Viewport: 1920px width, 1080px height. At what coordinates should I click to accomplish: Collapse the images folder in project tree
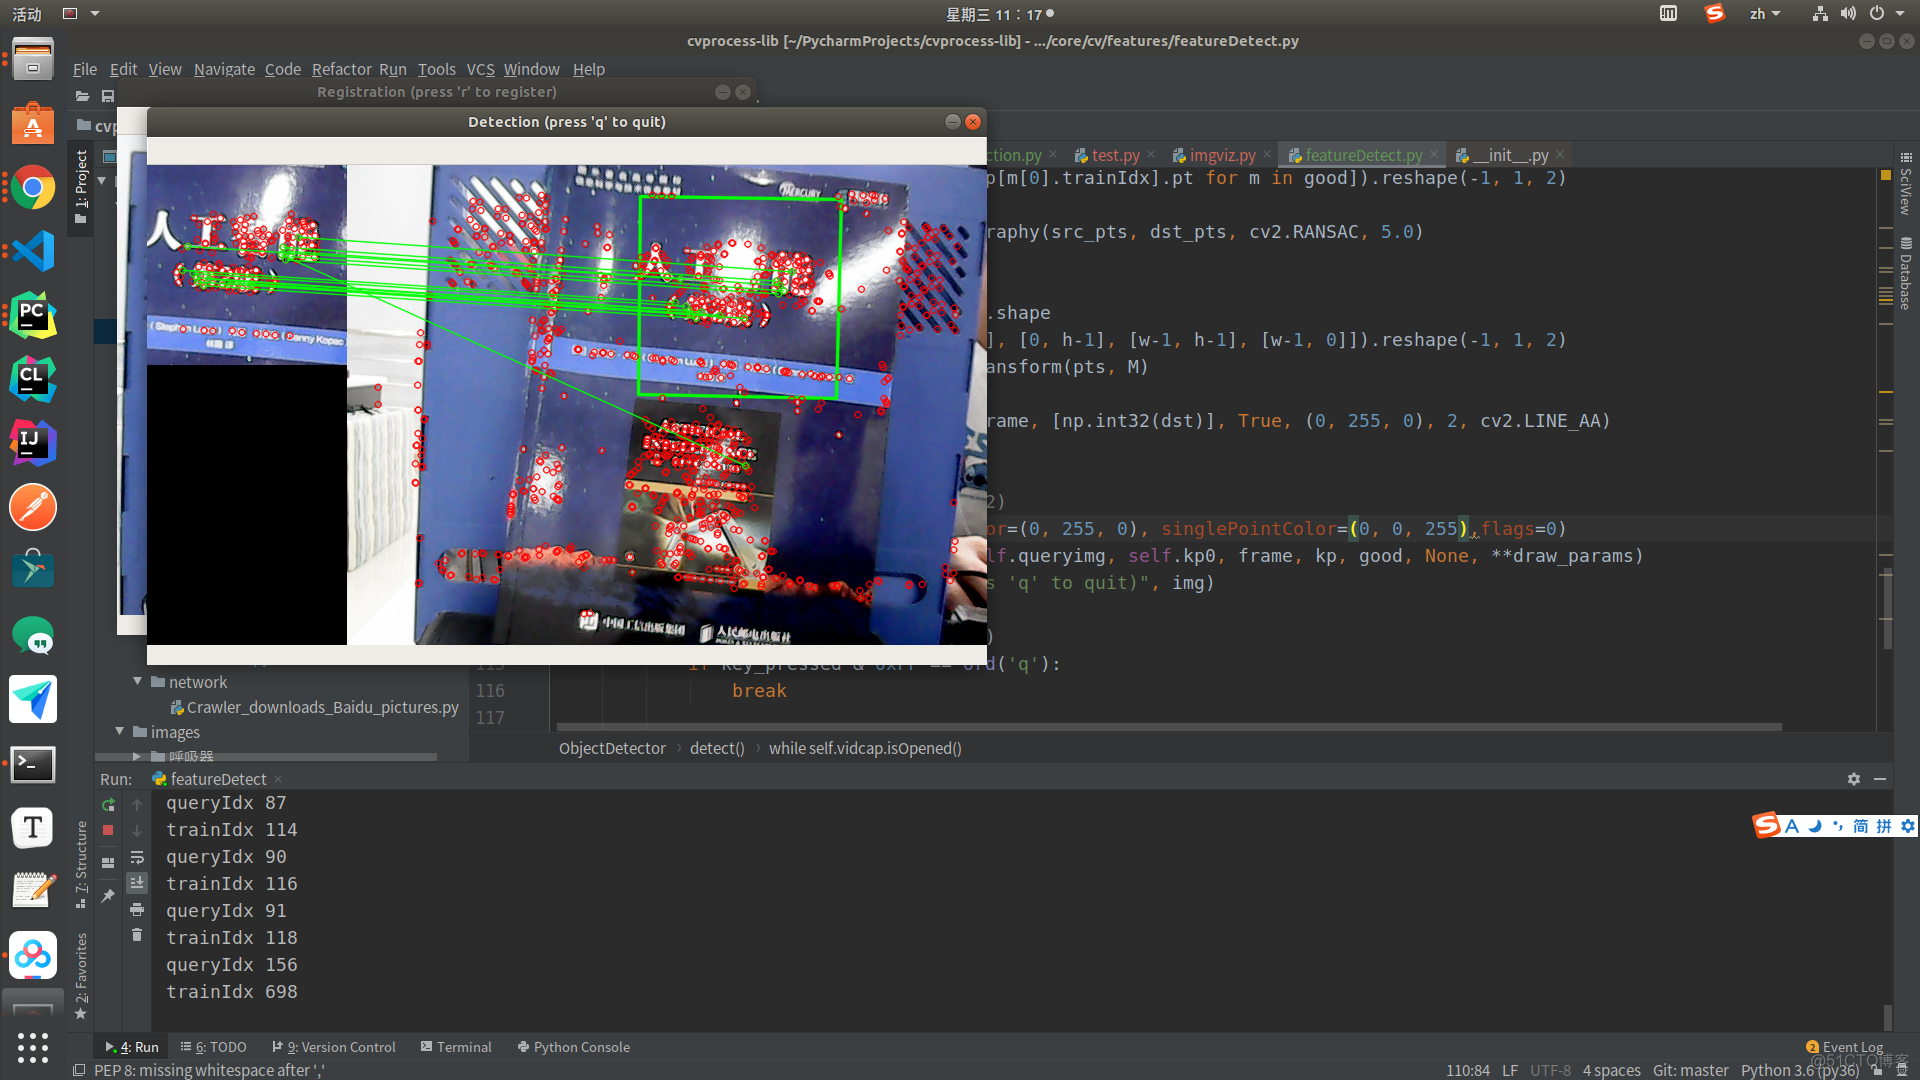tap(120, 732)
